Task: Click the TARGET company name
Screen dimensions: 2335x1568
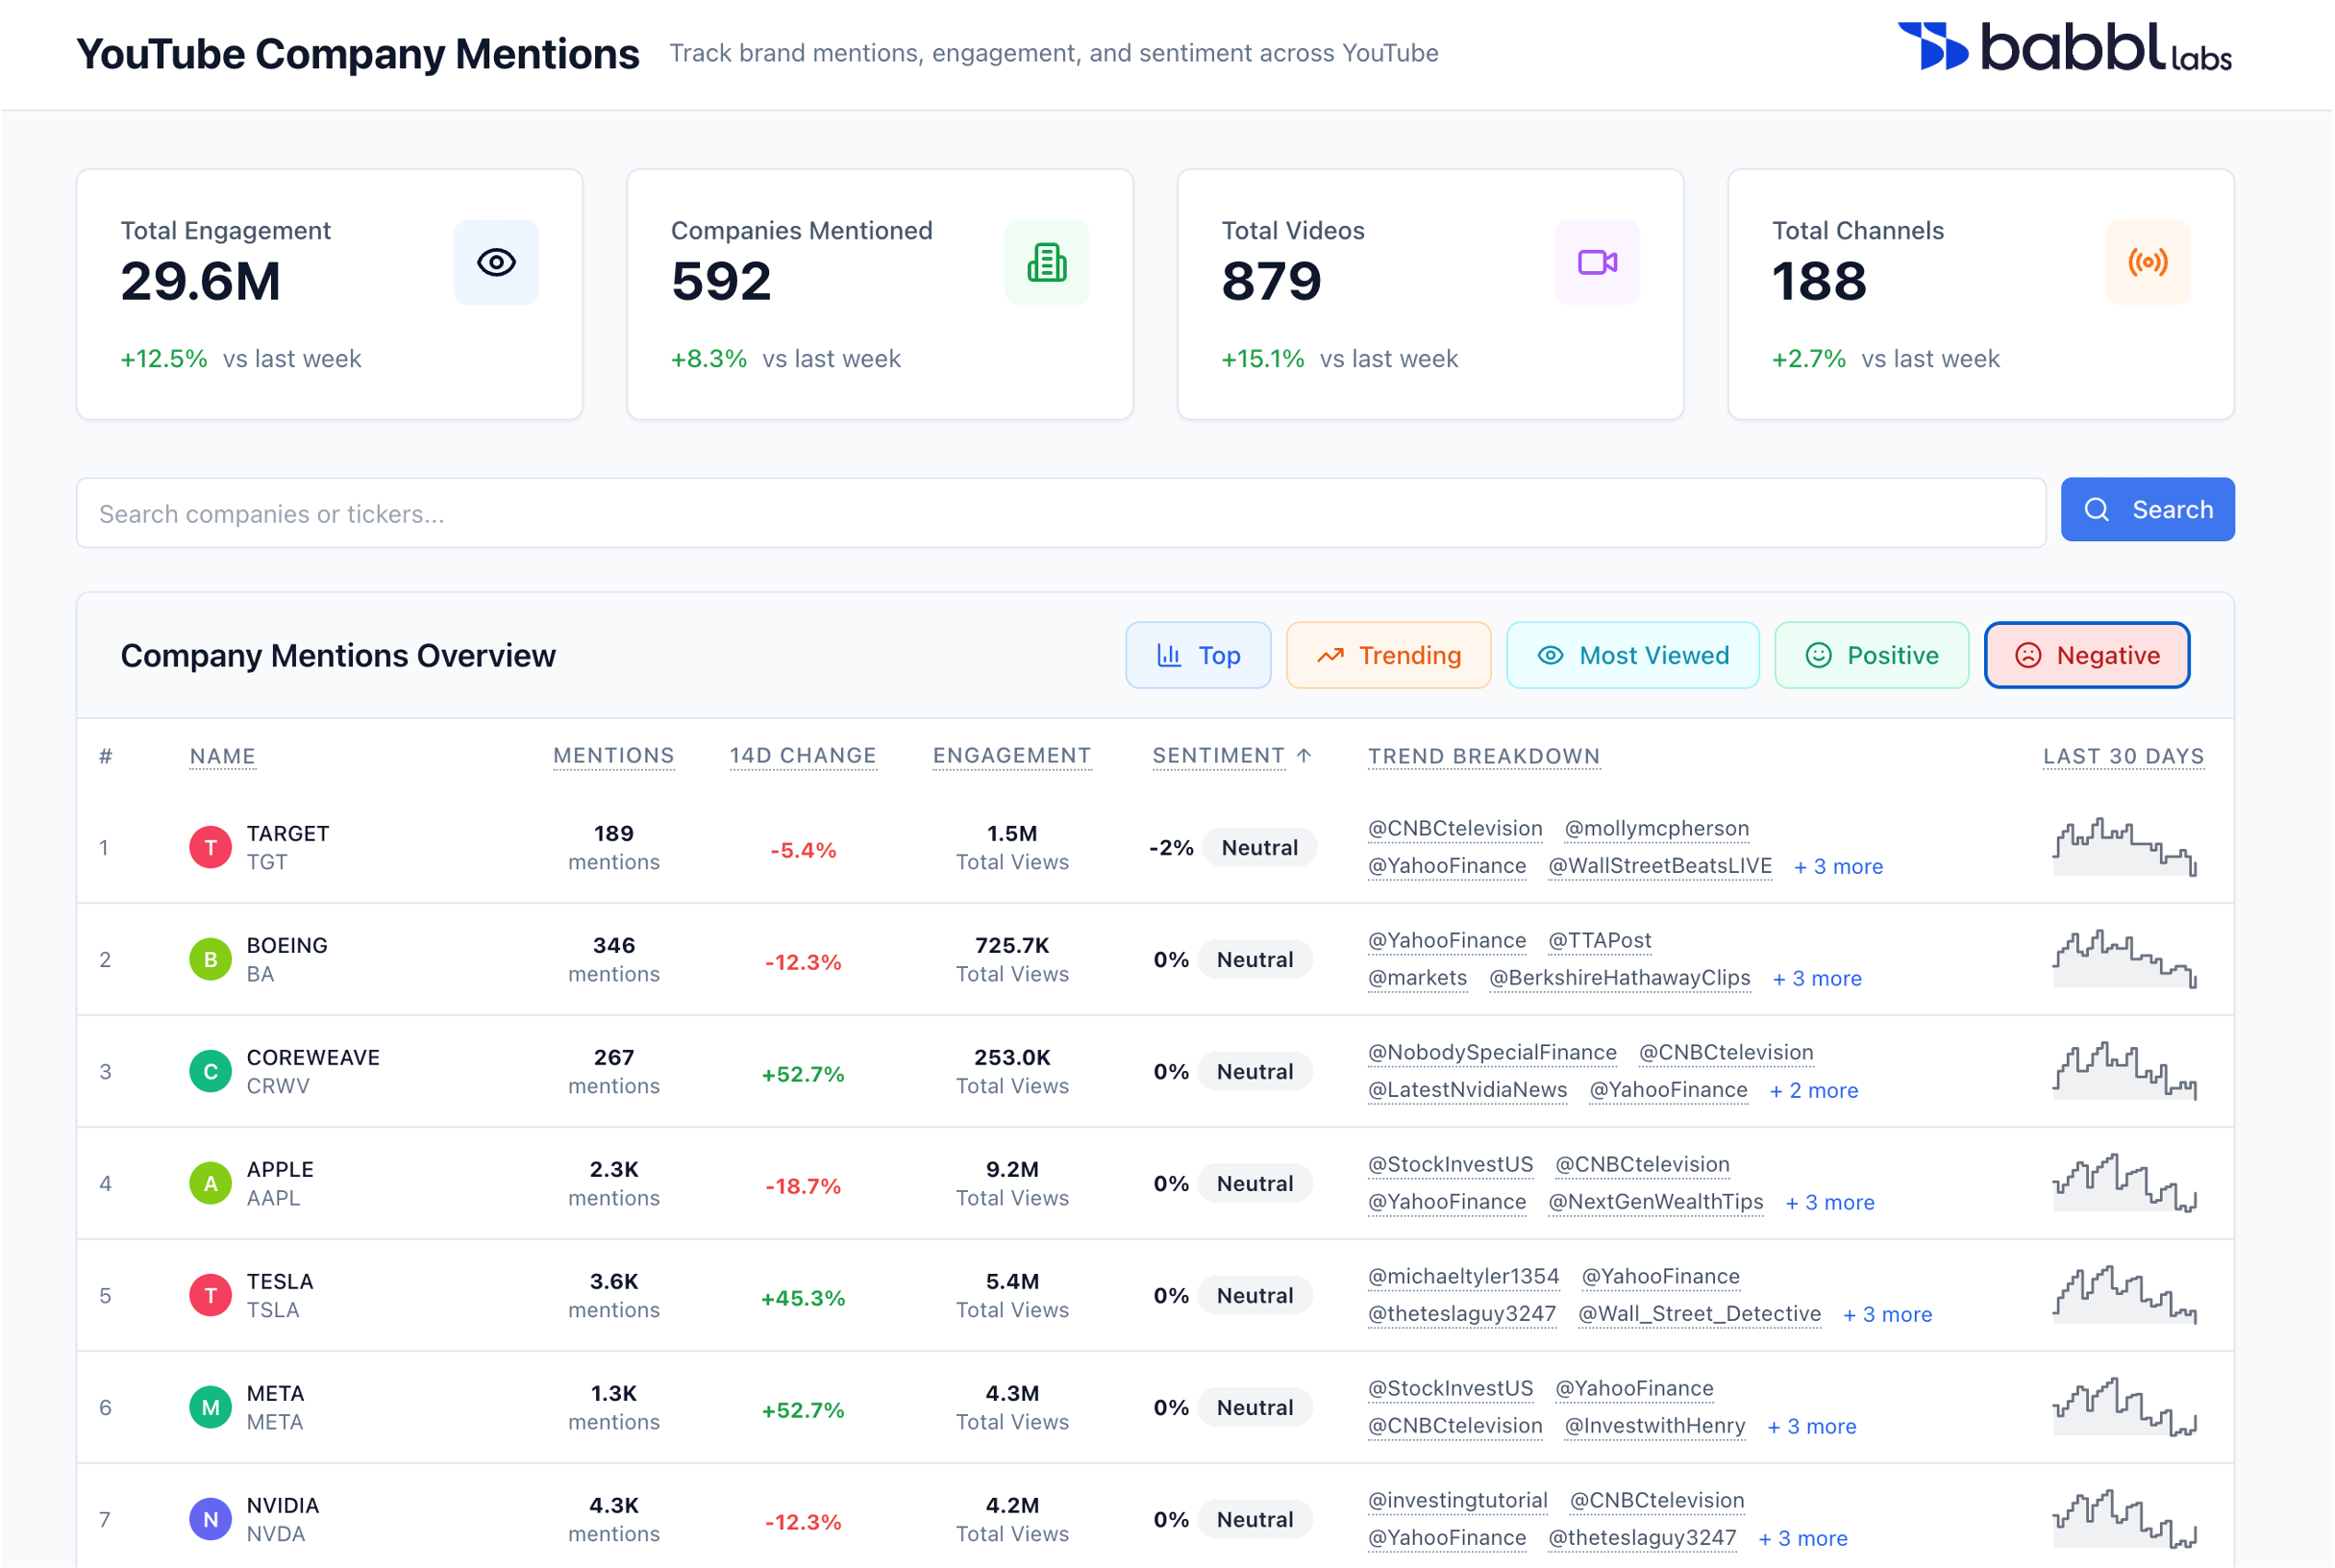Action: coord(288,833)
